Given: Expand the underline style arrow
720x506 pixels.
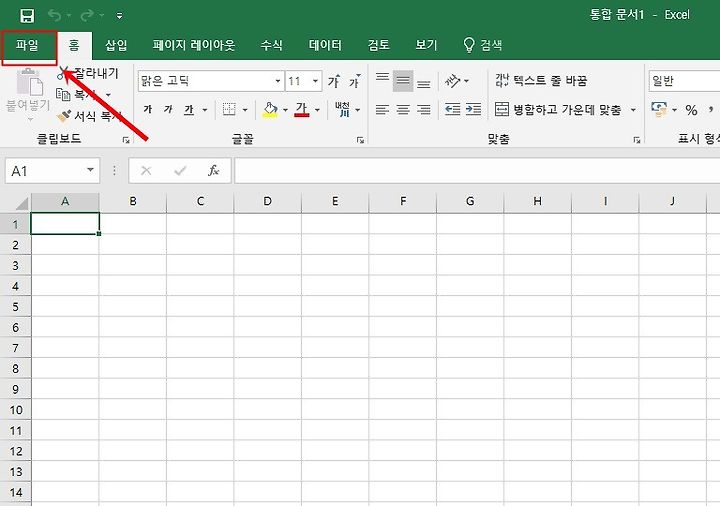Looking at the screenshot, I should click(205, 110).
